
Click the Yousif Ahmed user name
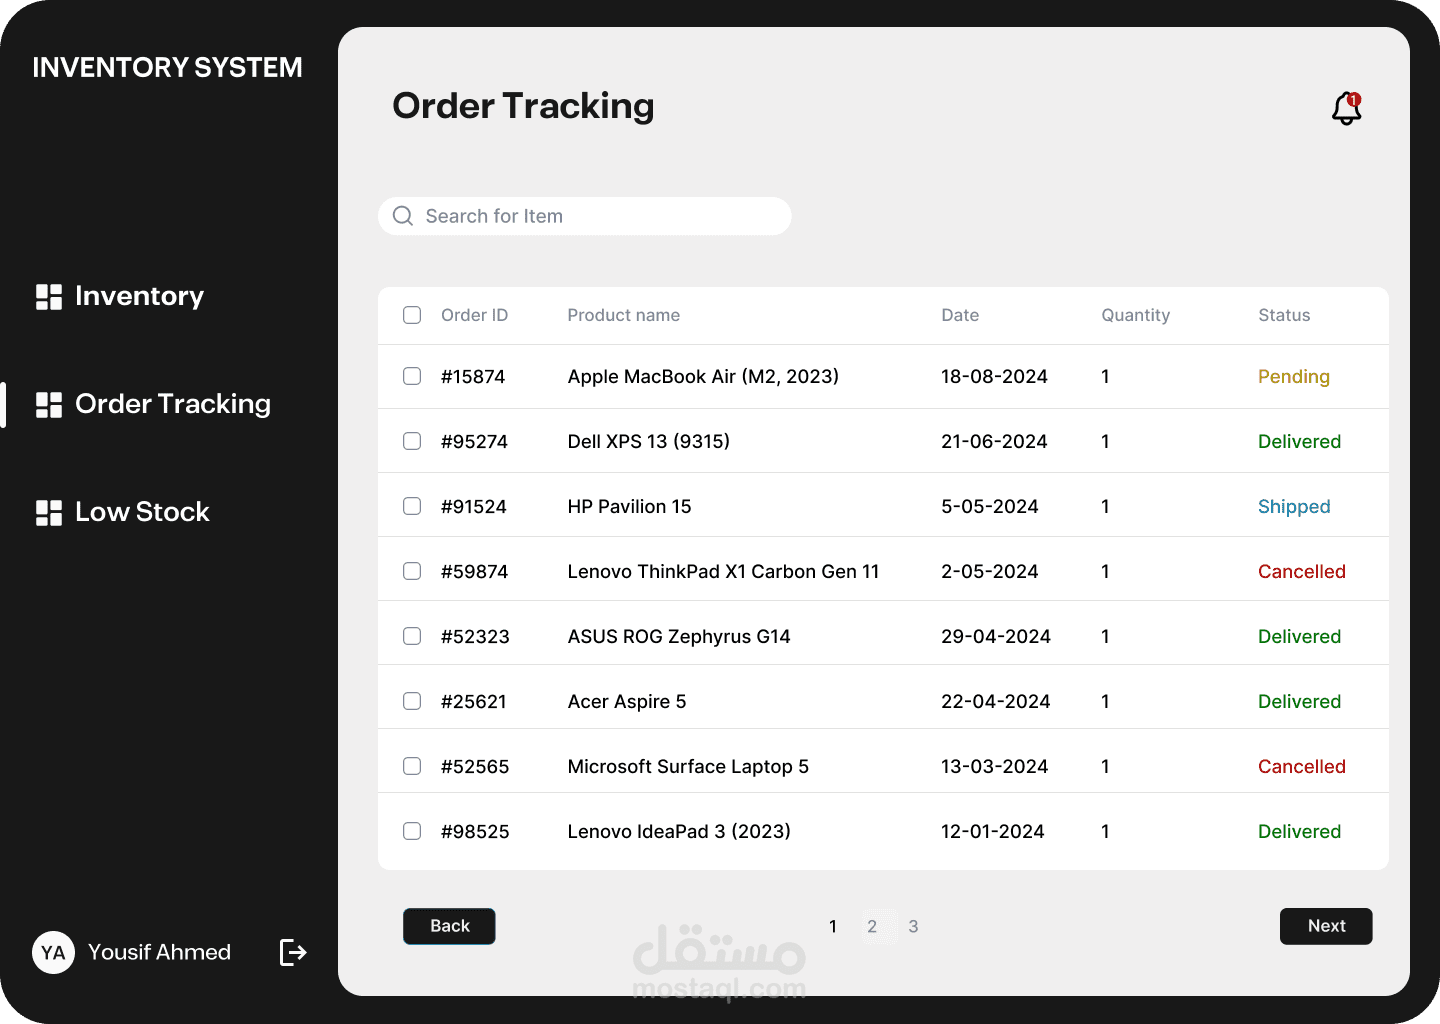[x=159, y=952]
